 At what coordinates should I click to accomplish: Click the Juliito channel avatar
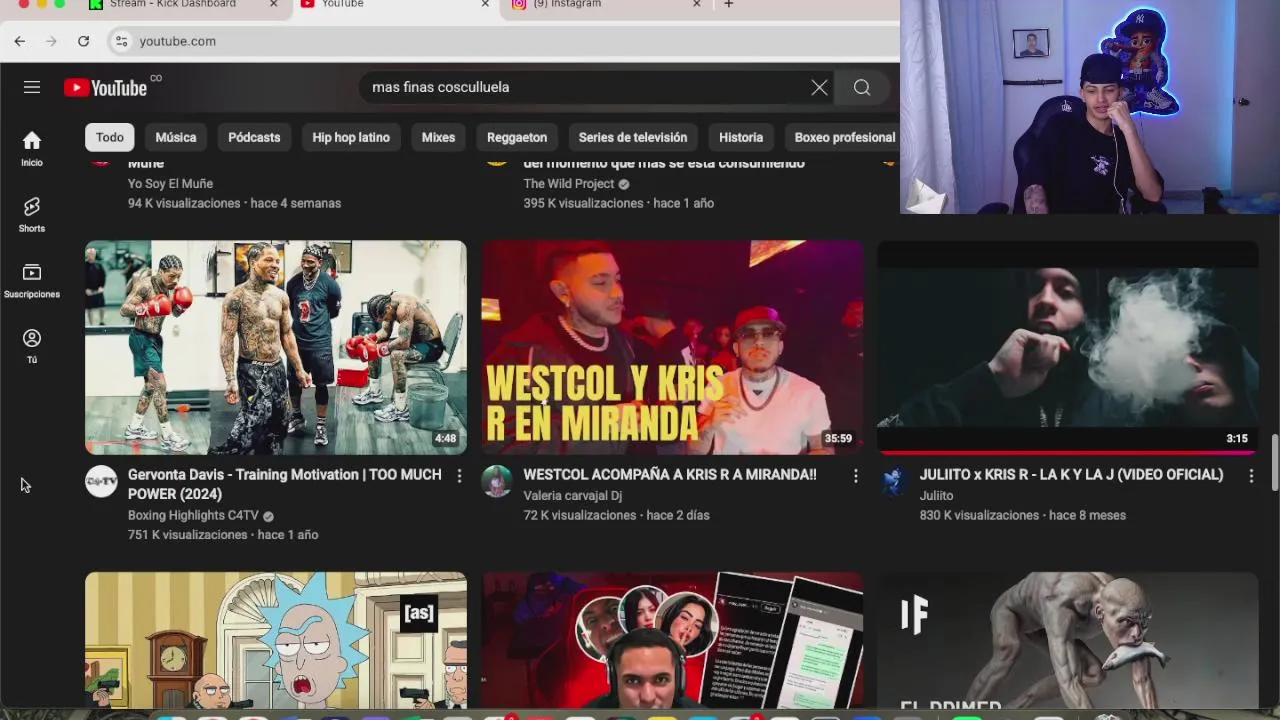click(x=893, y=481)
